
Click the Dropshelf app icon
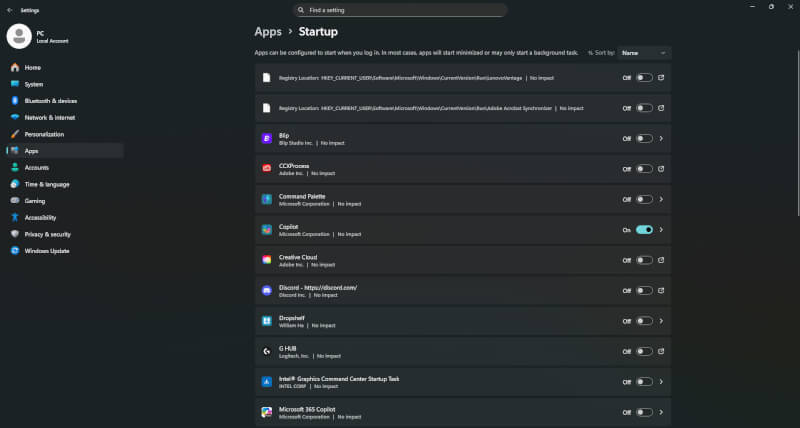coord(267,321)
